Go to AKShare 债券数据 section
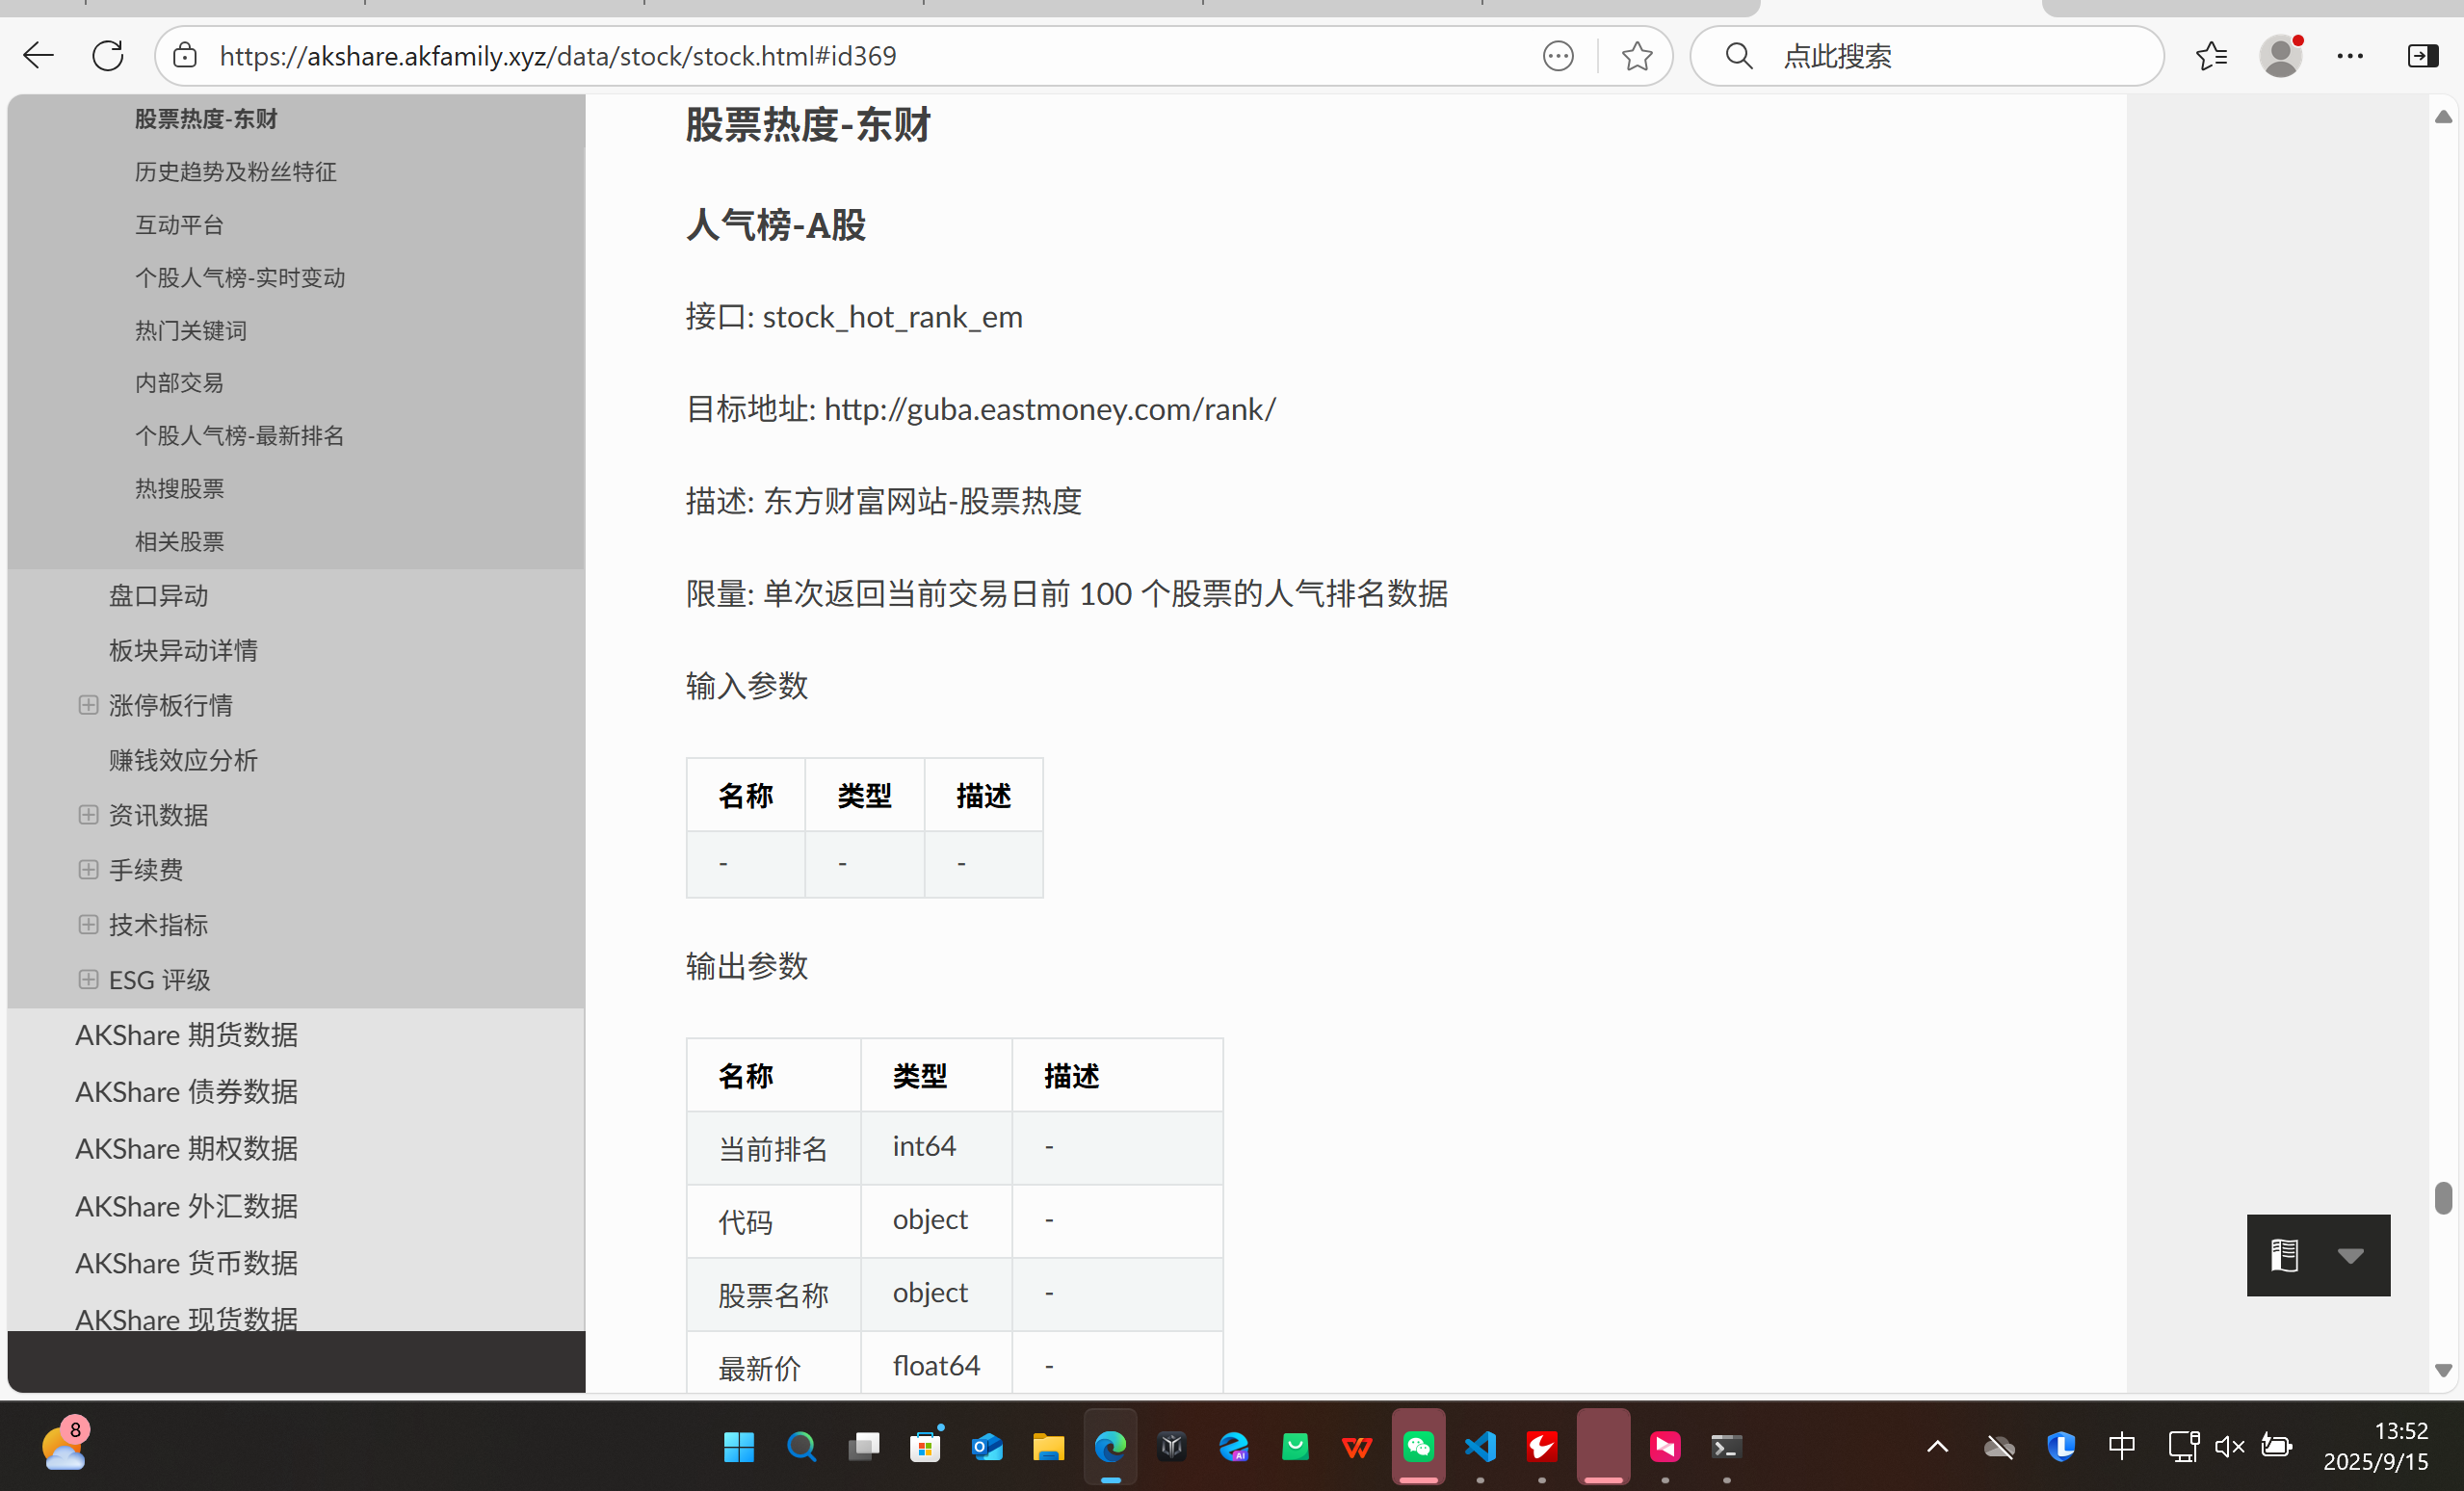 click(186, 1092)
